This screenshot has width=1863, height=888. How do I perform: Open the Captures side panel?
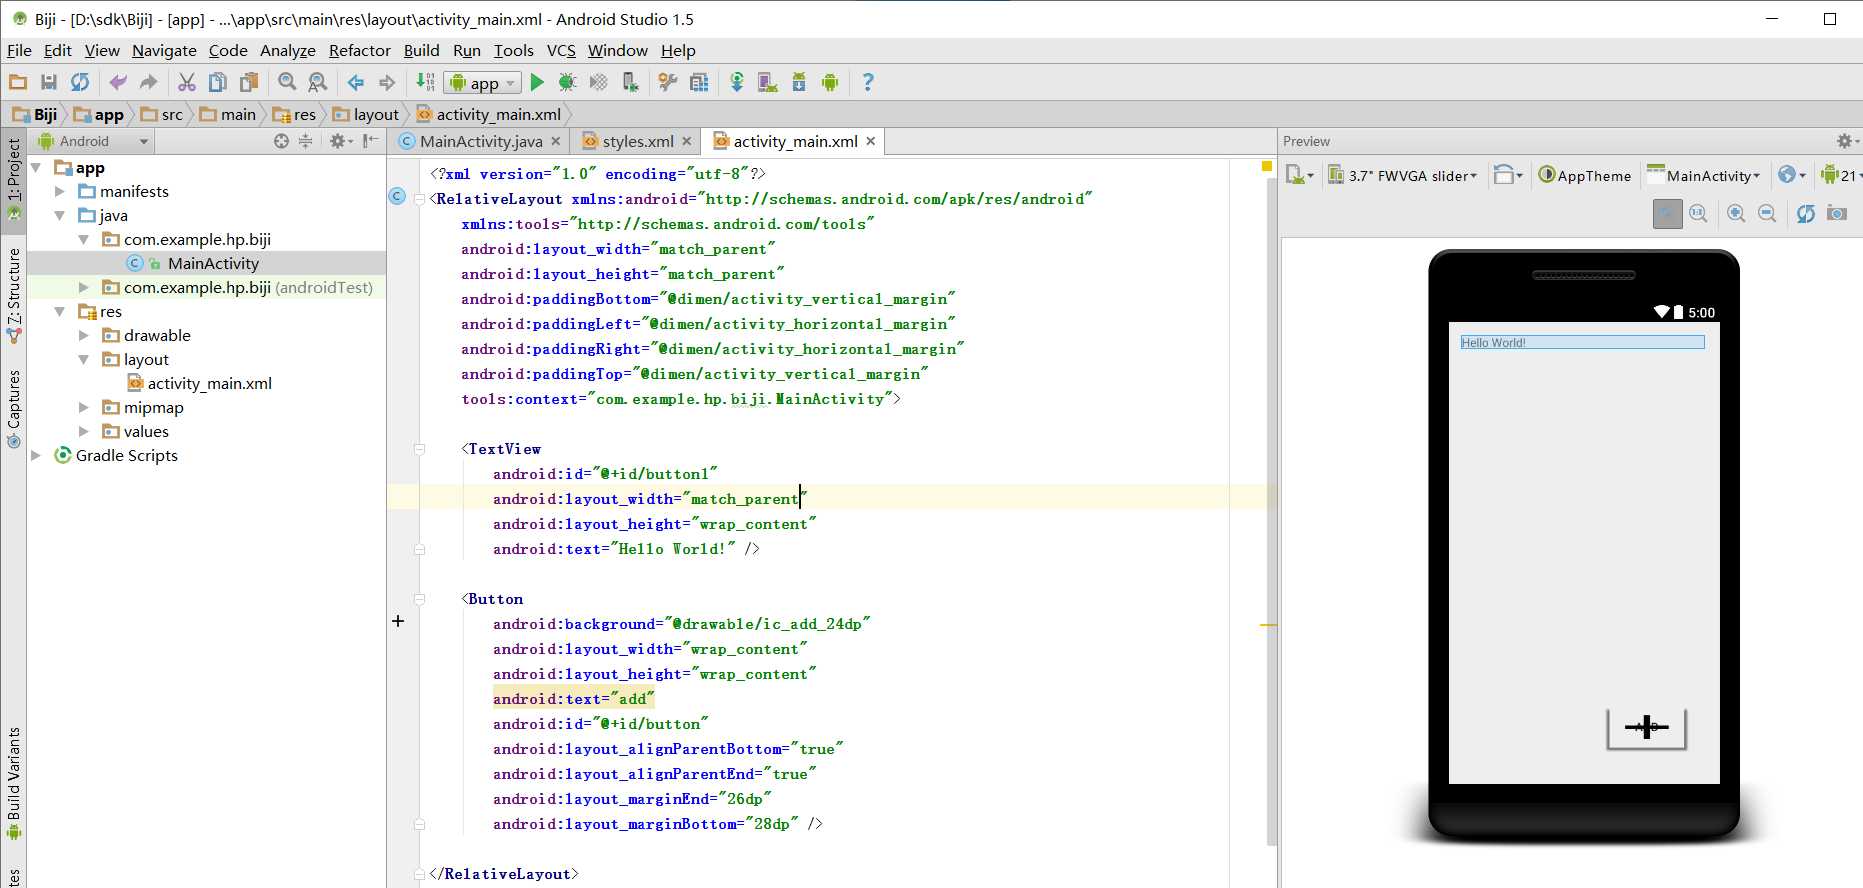[14, 408]
